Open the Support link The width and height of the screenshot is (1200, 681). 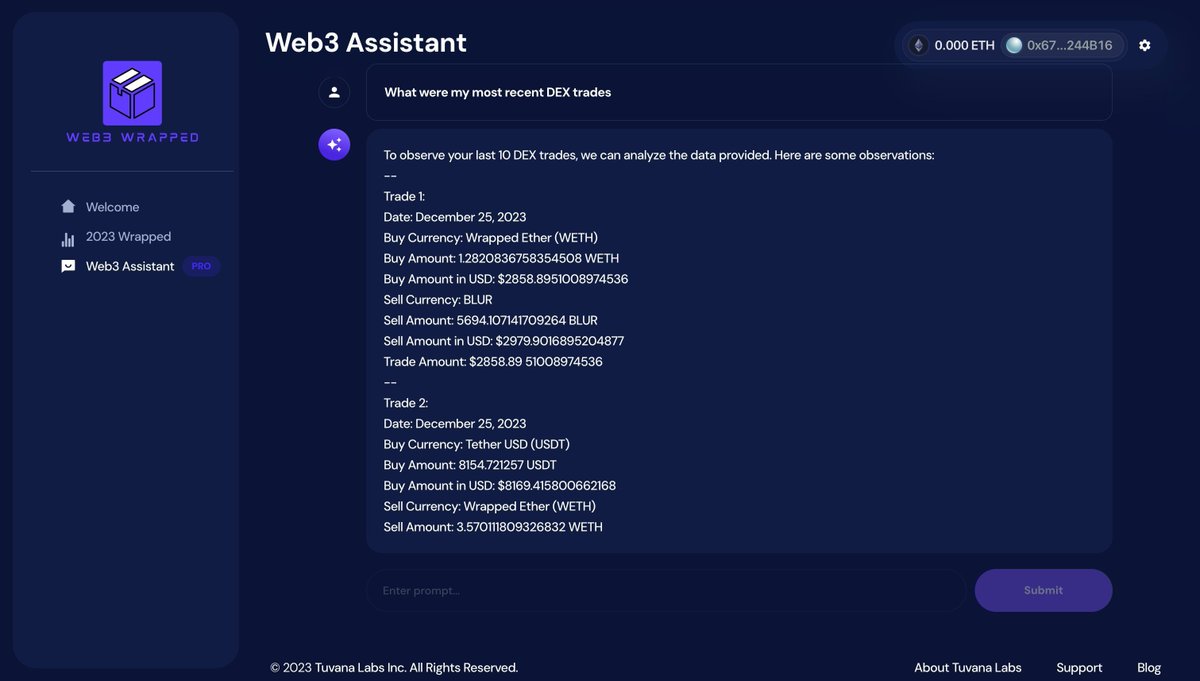1079,667
